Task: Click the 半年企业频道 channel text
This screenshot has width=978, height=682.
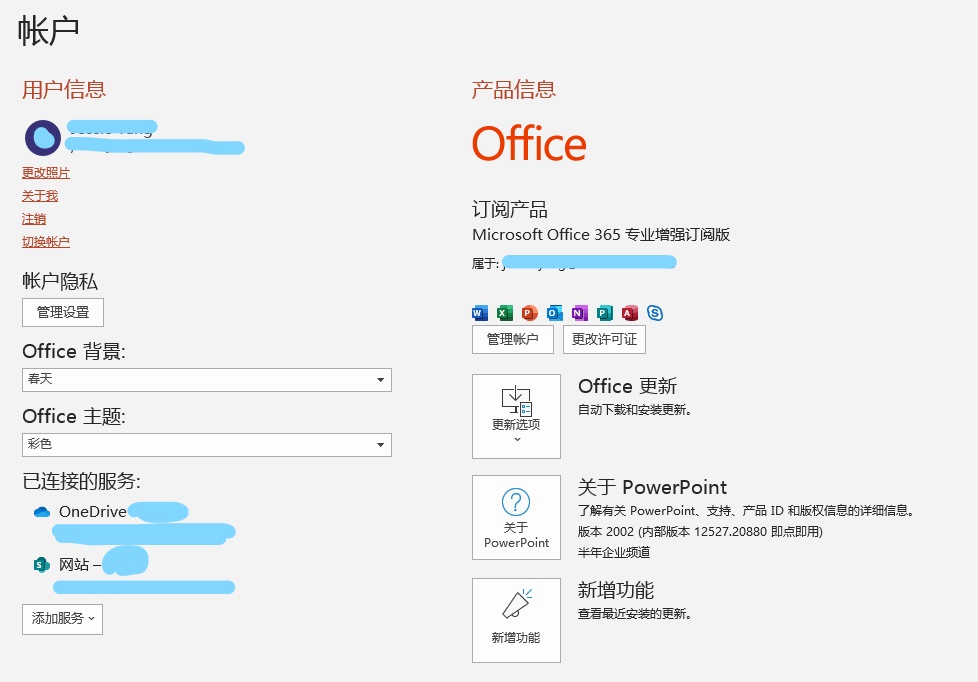Action: tap(614, 552)
